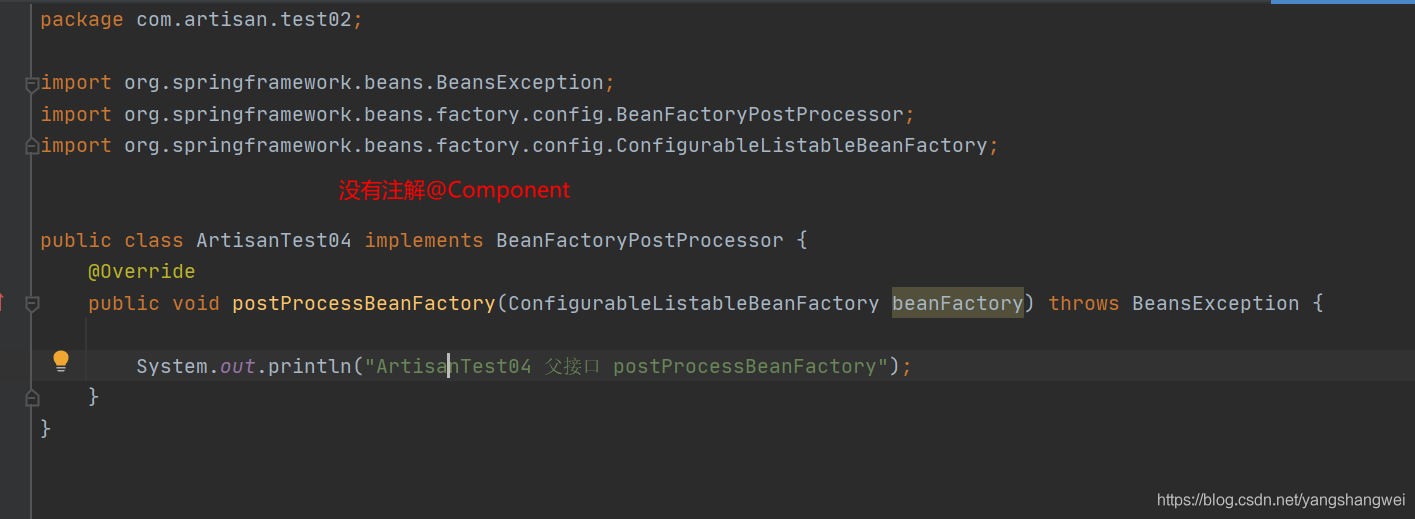Click the postProcessBeanFactory method name
Viewport: 1415px width, 519px height.
pyautogui.click(x=363, y=303)
